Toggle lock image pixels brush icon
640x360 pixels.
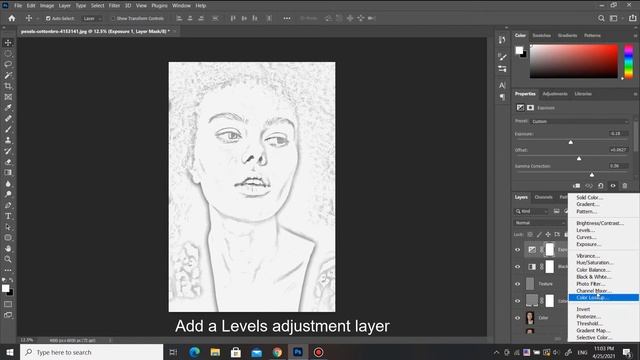[x=539, y=234]
